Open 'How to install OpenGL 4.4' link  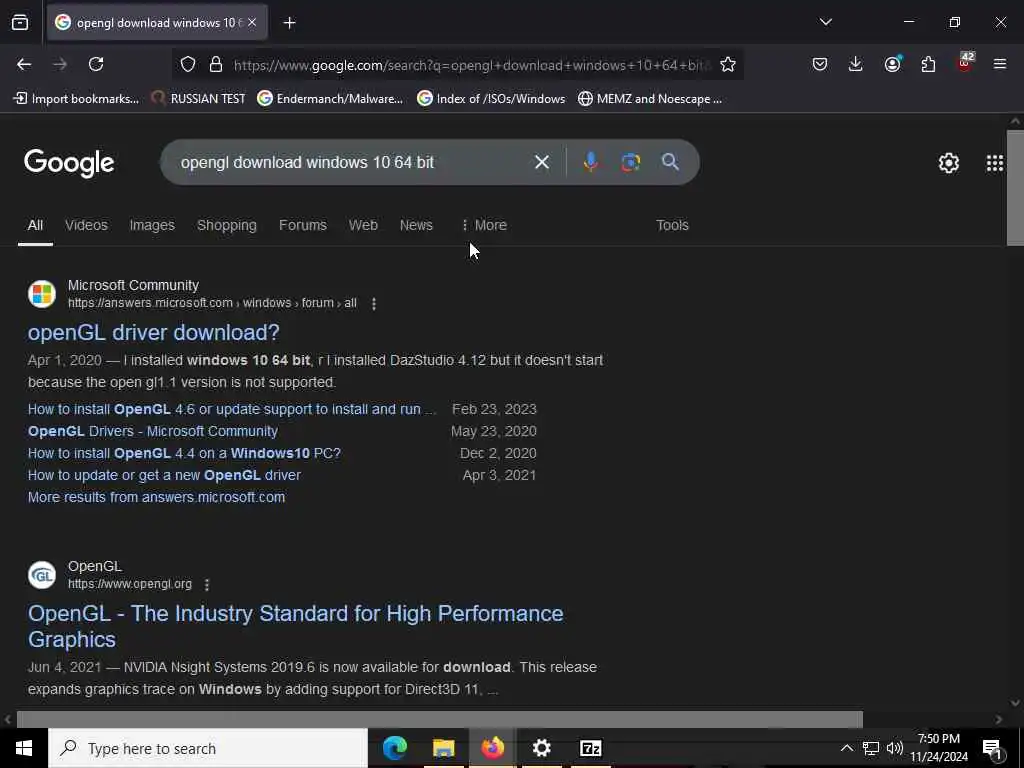[x=184, y=453]
